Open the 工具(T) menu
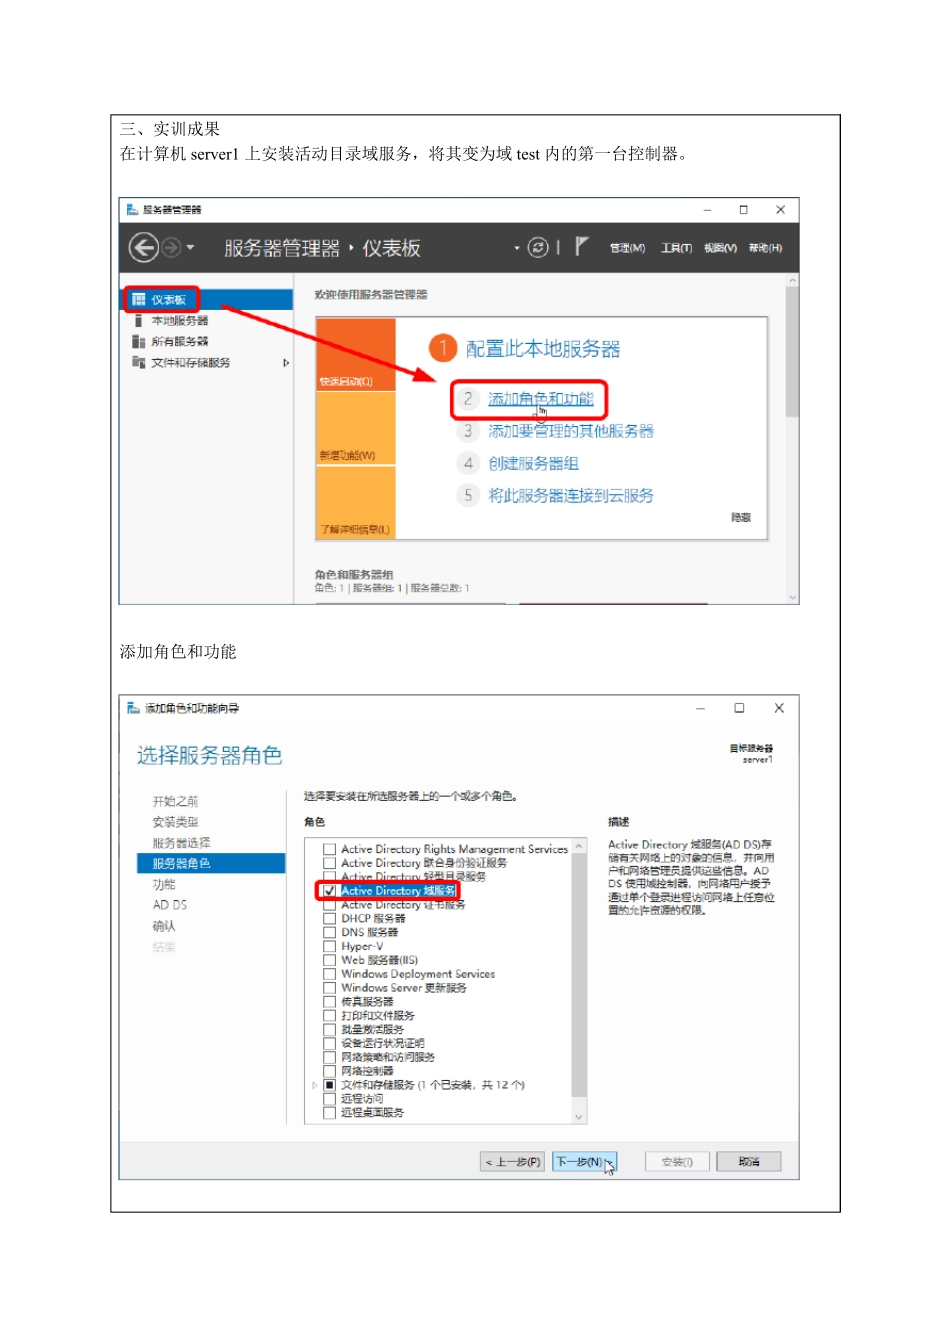Image resolution: width=950 pixels, height=1344 pixels. tap(676, 248)
